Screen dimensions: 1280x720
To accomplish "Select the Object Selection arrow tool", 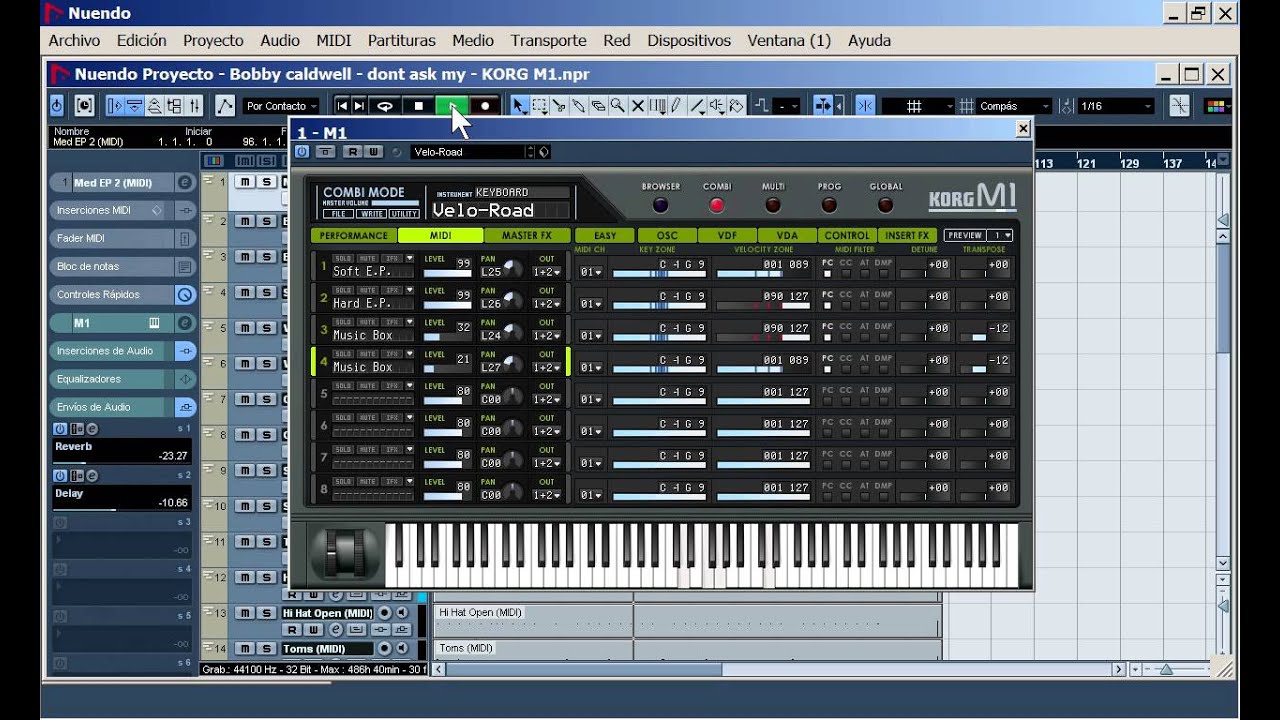I will 518,105.
